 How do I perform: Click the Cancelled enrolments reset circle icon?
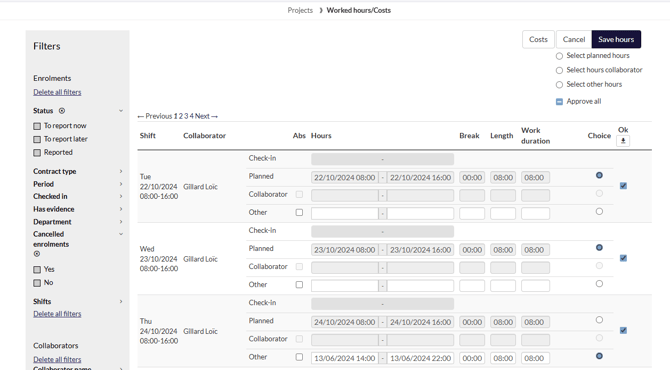click(x=37, y=254)
